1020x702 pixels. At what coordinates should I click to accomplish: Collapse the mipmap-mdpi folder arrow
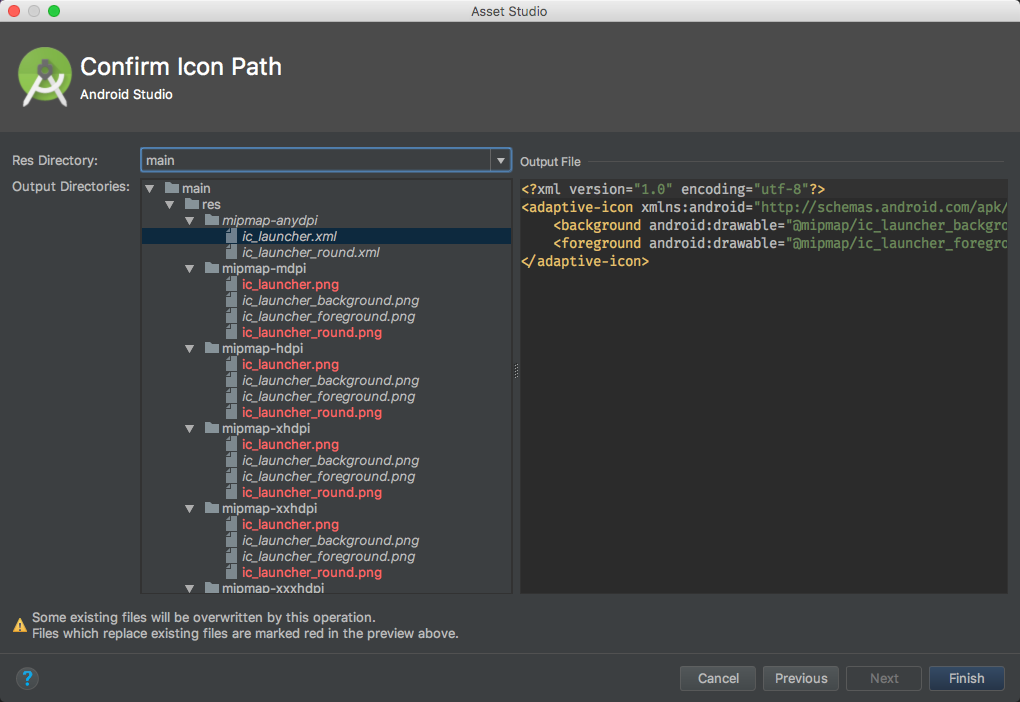190,269
